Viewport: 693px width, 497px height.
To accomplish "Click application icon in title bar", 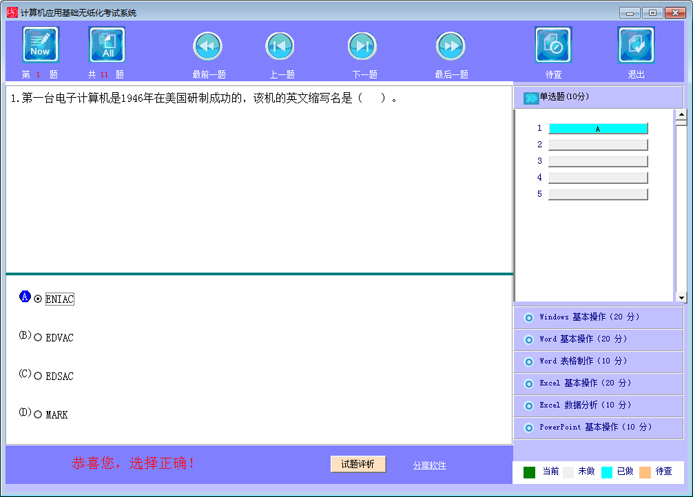I will coord(12,12).
